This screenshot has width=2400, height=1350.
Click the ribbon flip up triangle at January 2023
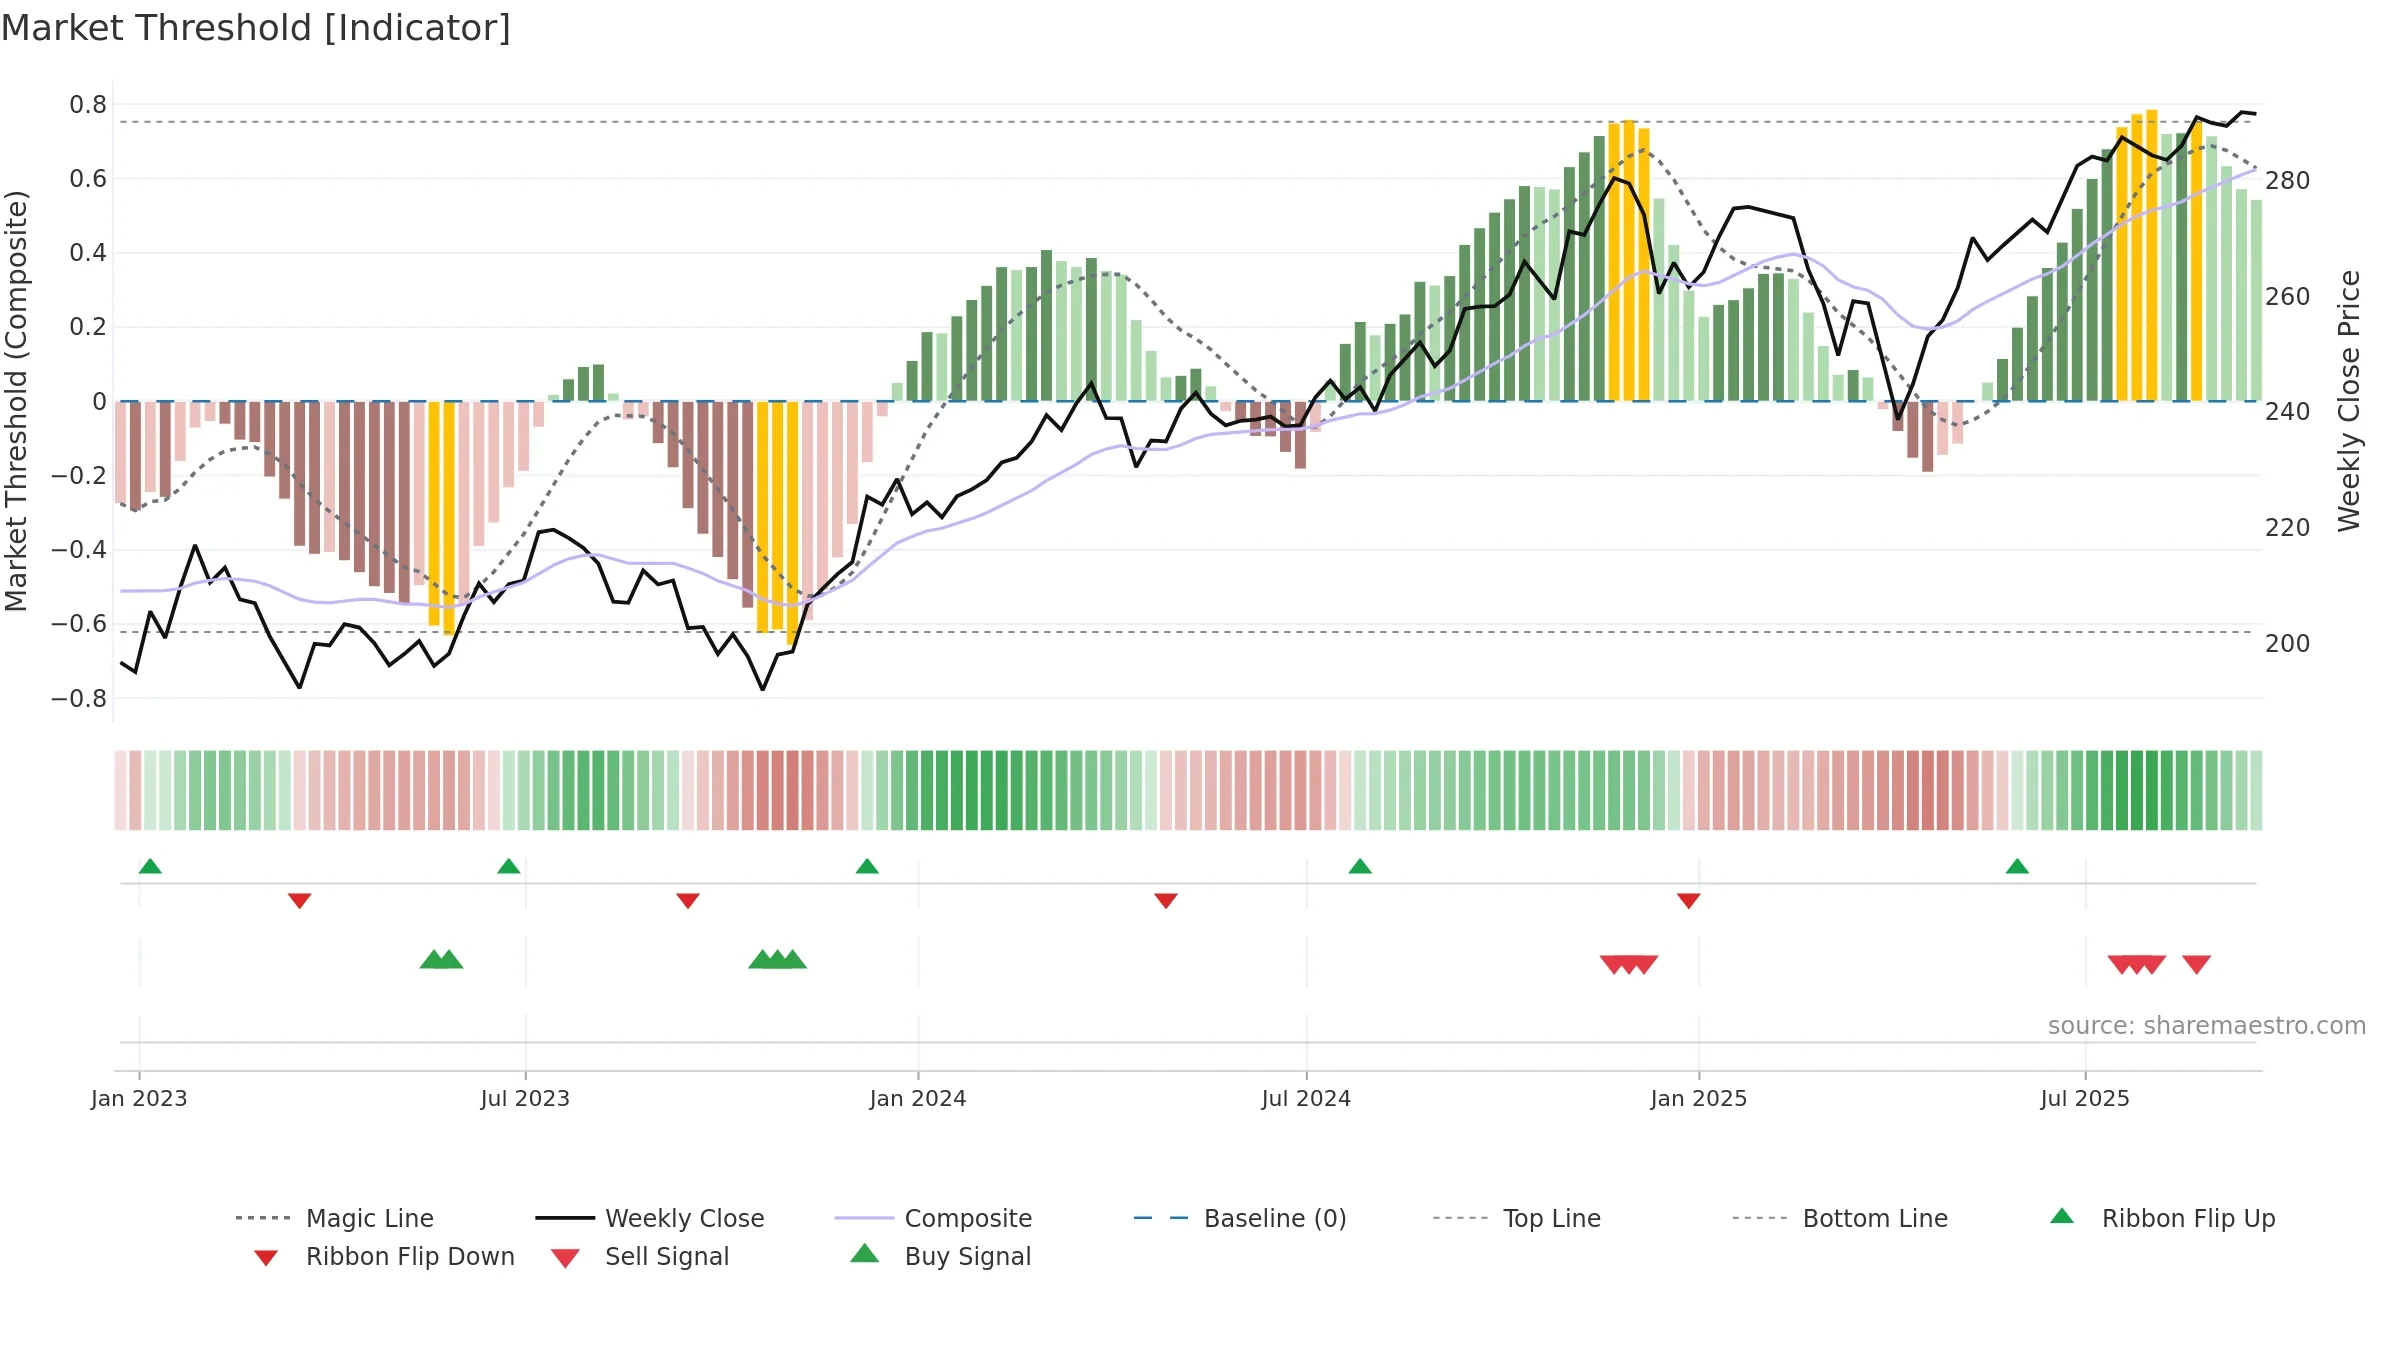(150, 866)
